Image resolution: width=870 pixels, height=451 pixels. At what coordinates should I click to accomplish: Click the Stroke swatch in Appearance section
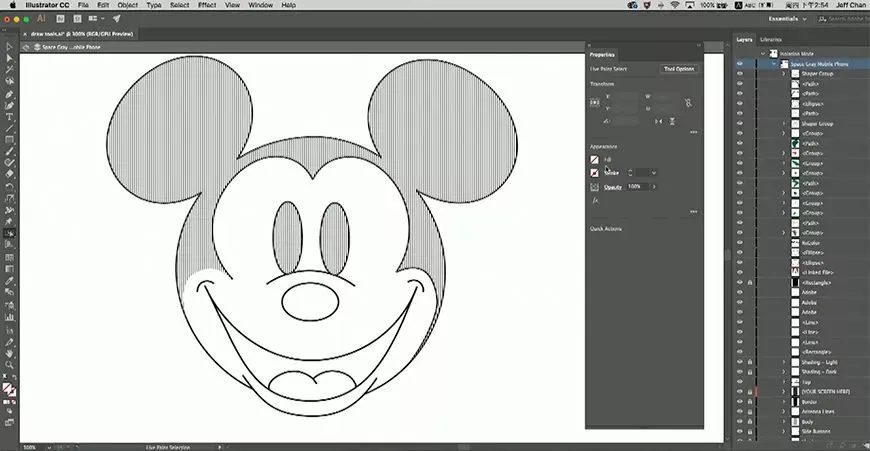point(594,173)
